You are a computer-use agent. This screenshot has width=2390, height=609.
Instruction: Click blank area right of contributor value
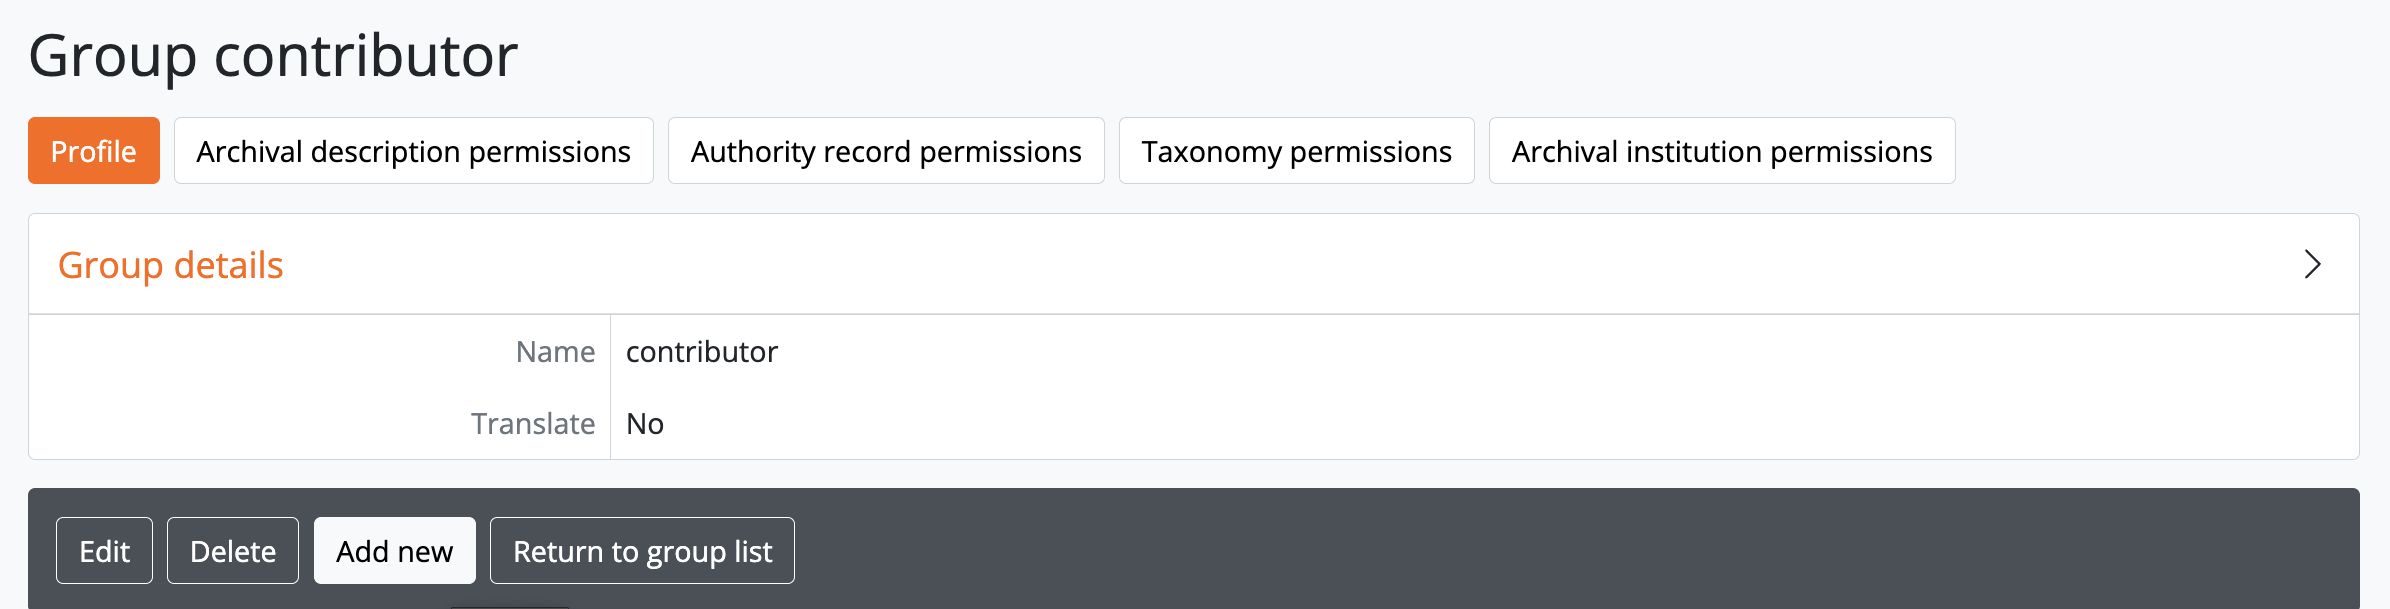[1500, 352]
